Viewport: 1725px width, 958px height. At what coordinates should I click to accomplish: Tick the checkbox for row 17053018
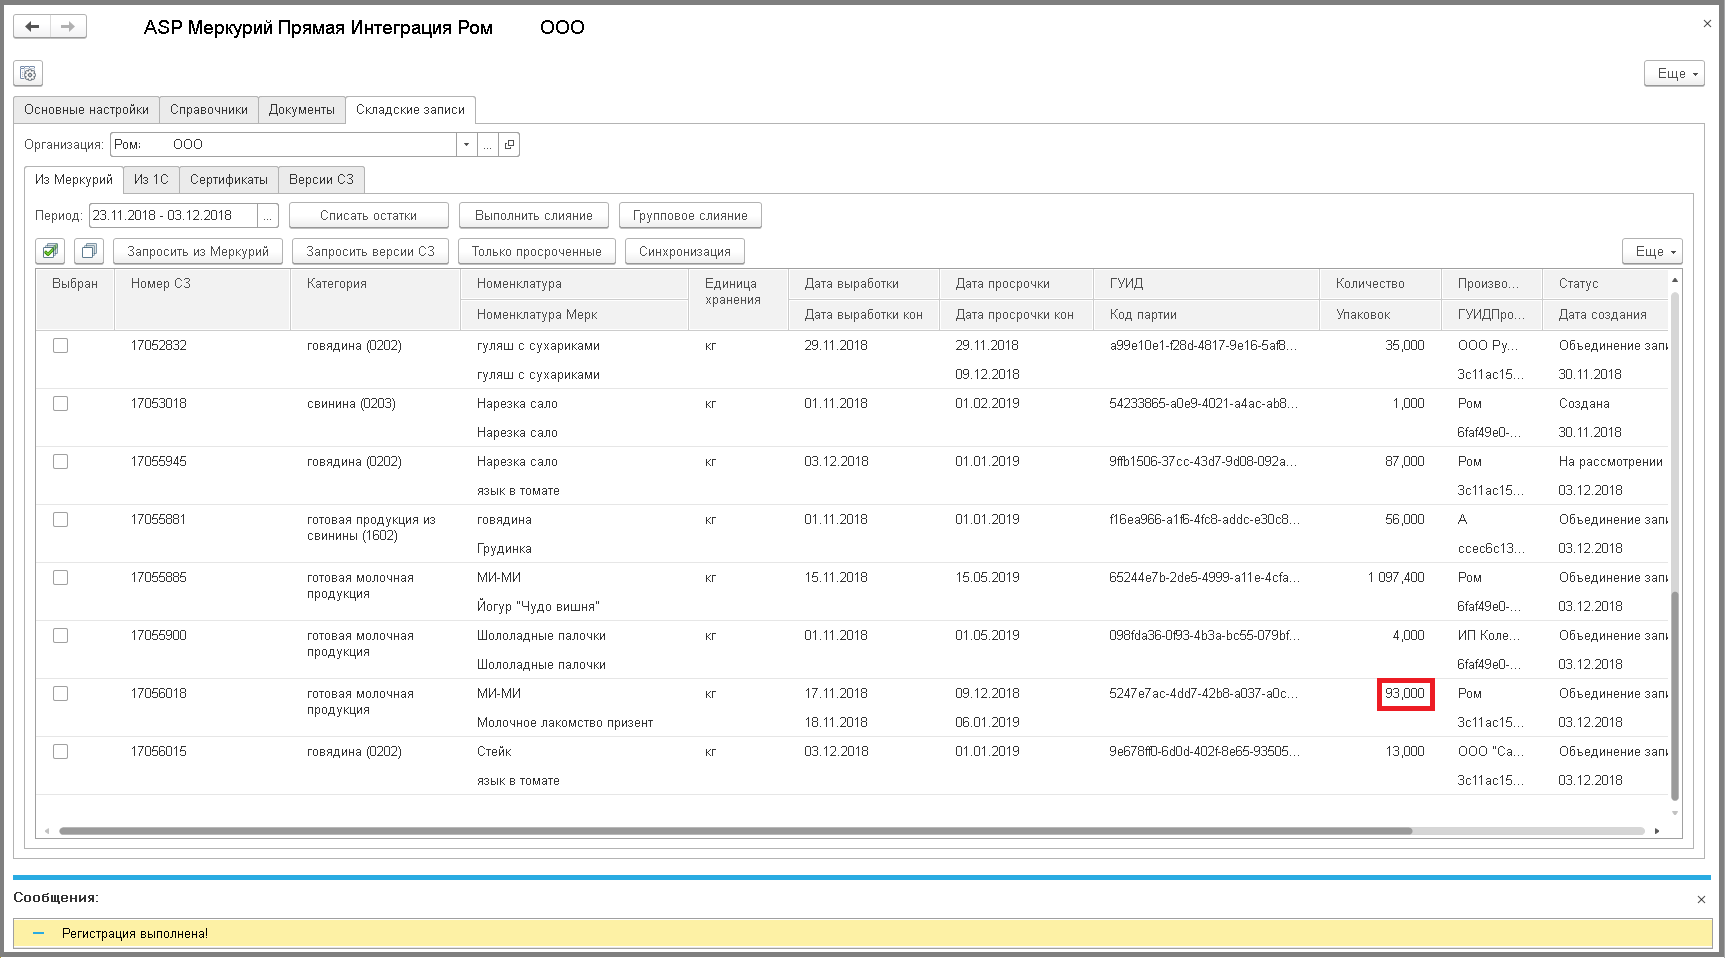coord(61,403)
